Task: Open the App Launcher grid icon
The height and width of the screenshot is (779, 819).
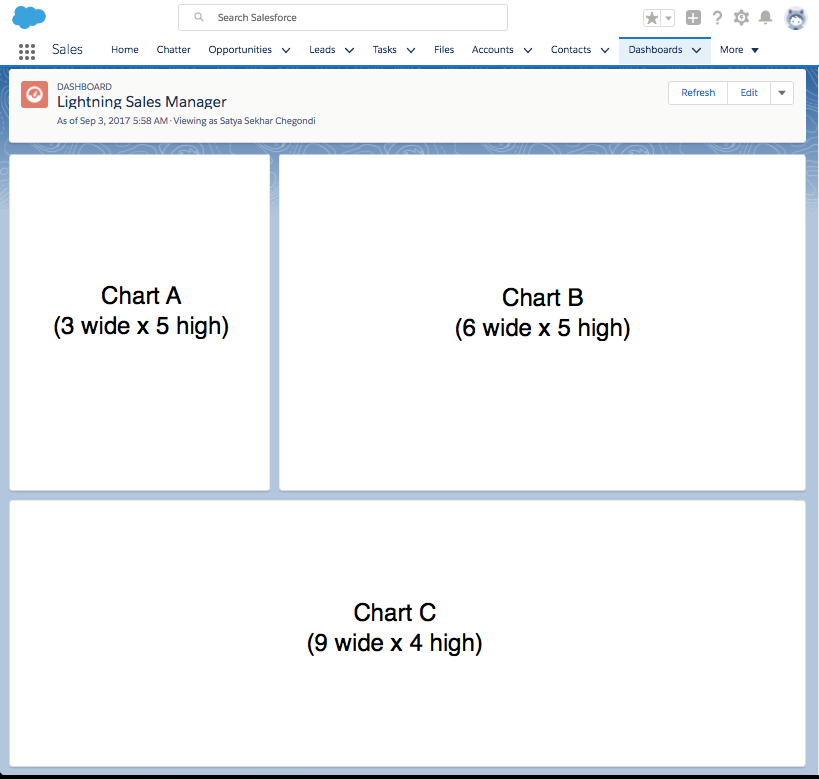Action: click(x=27, y=51)
